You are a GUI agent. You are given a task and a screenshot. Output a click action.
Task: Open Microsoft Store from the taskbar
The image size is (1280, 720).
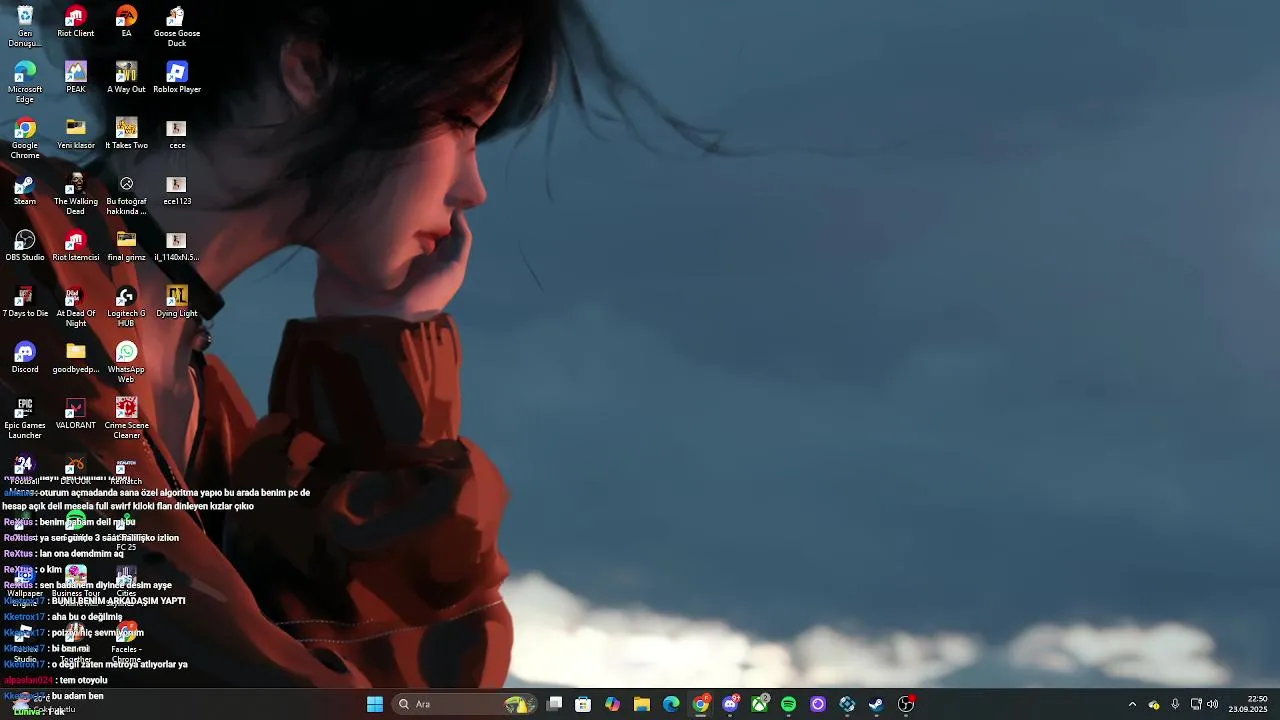[584, 704]
